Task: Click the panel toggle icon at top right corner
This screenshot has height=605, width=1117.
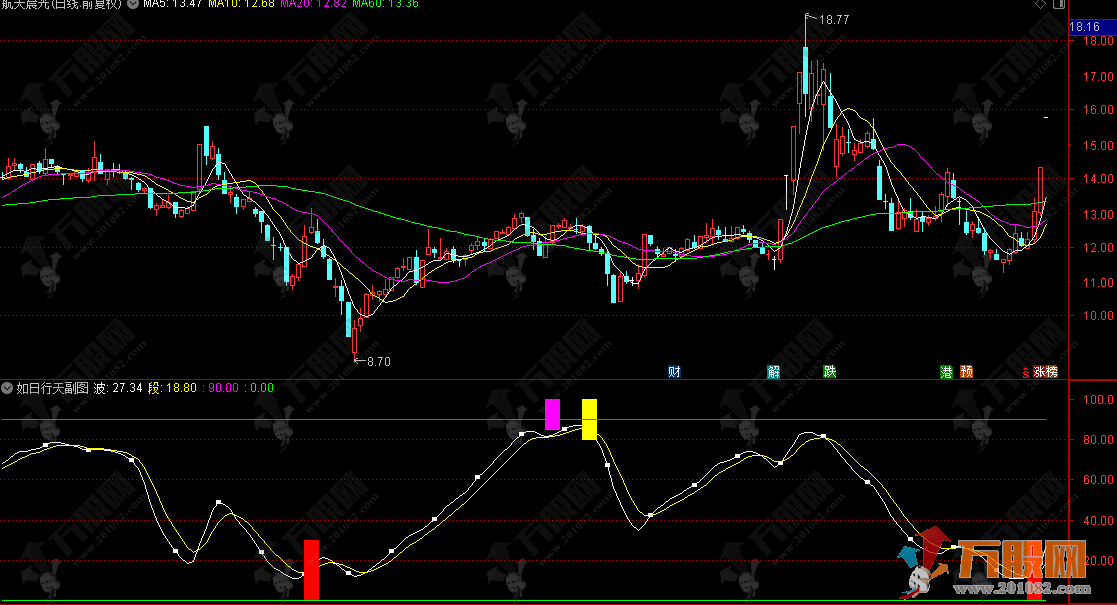Action: 1059,4
